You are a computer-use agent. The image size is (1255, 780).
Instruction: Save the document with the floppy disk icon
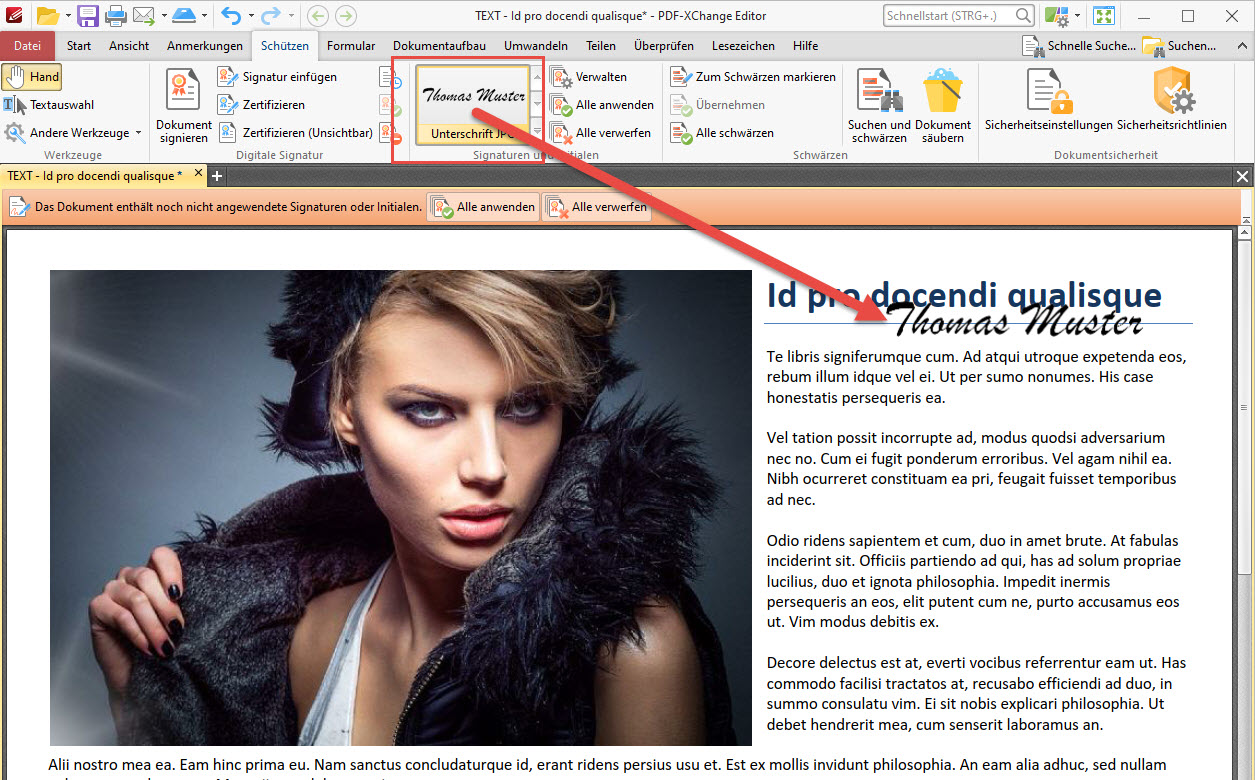pos(88,16)
